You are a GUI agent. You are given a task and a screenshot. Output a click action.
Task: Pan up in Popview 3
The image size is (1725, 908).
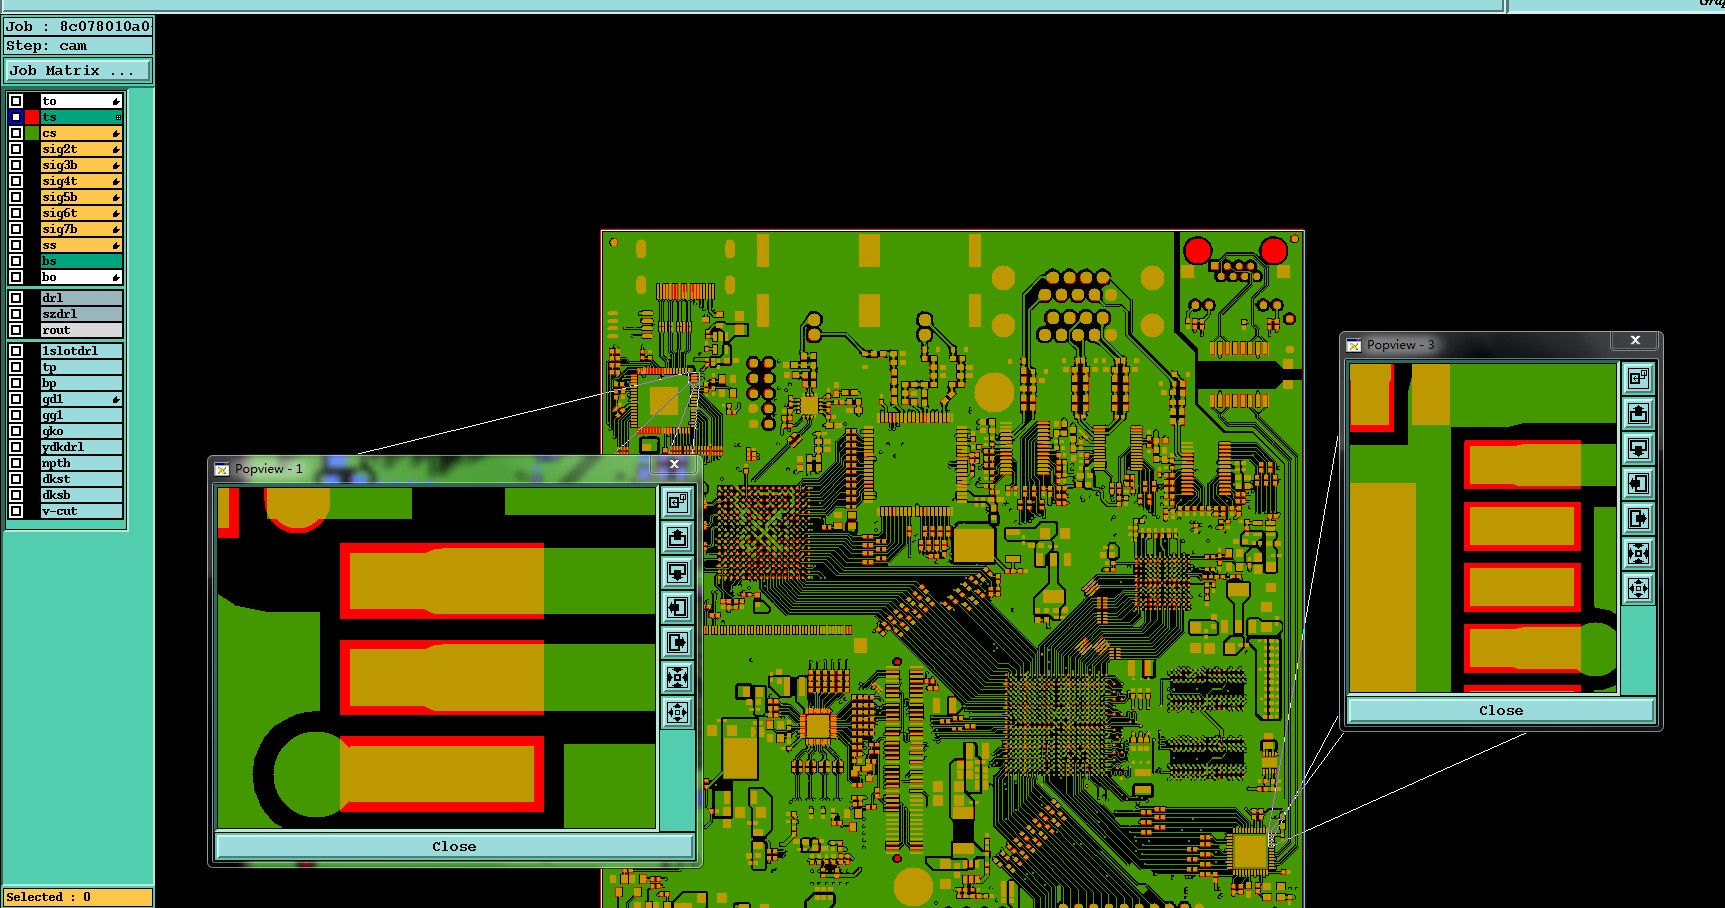1638,413
